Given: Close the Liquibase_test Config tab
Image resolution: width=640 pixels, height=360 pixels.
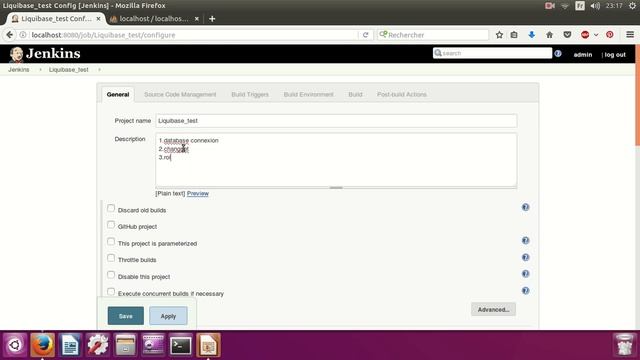Looking at the screenshot, I should pyautogui.click(x=98, y=19).
